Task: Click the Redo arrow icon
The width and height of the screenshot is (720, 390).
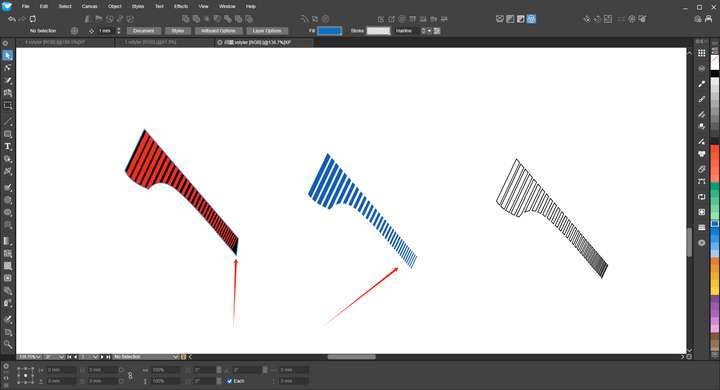Action: [x=22, y=19]
